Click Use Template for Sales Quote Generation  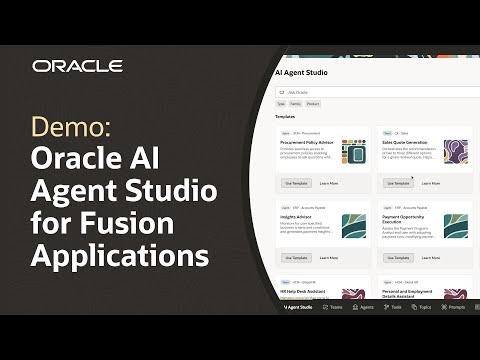point(398,183)
